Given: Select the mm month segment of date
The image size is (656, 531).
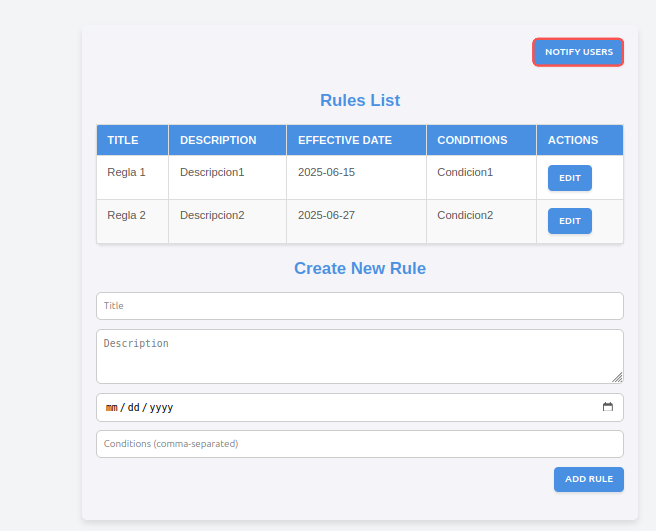Looking at the screenshot, I should click(112, 407).
